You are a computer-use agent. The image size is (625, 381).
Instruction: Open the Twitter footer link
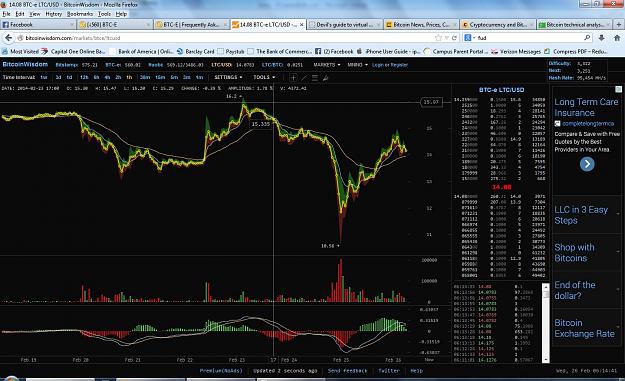tap(389, 371)
